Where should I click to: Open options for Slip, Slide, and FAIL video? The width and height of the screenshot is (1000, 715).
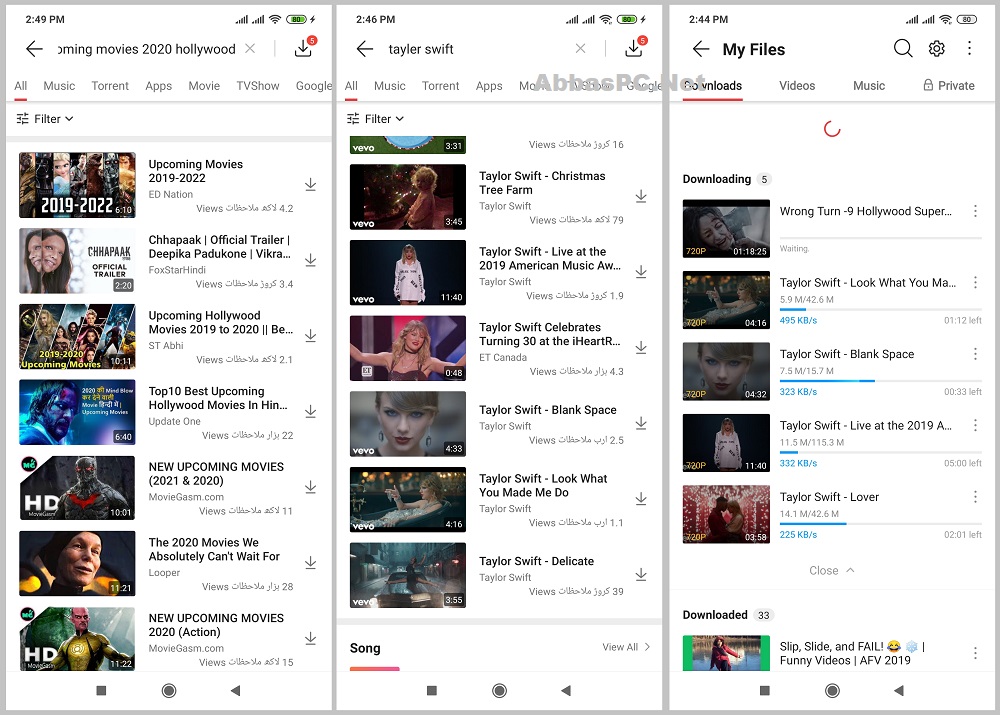click(975, 652)
